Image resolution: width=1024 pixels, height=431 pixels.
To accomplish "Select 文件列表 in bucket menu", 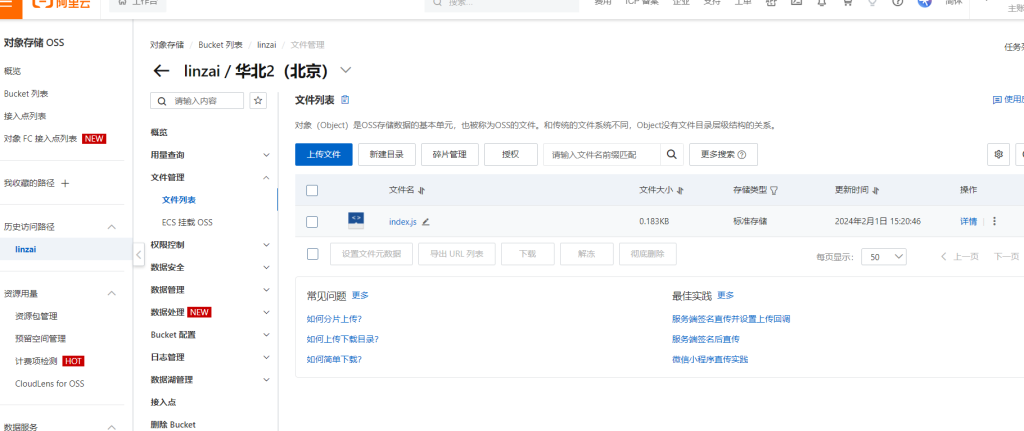I will 179,200.
